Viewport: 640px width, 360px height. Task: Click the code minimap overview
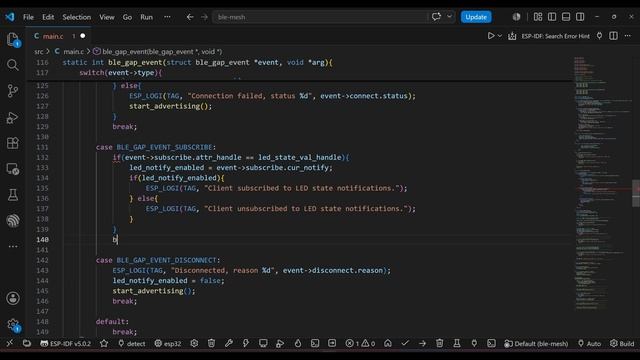(602, 184)
